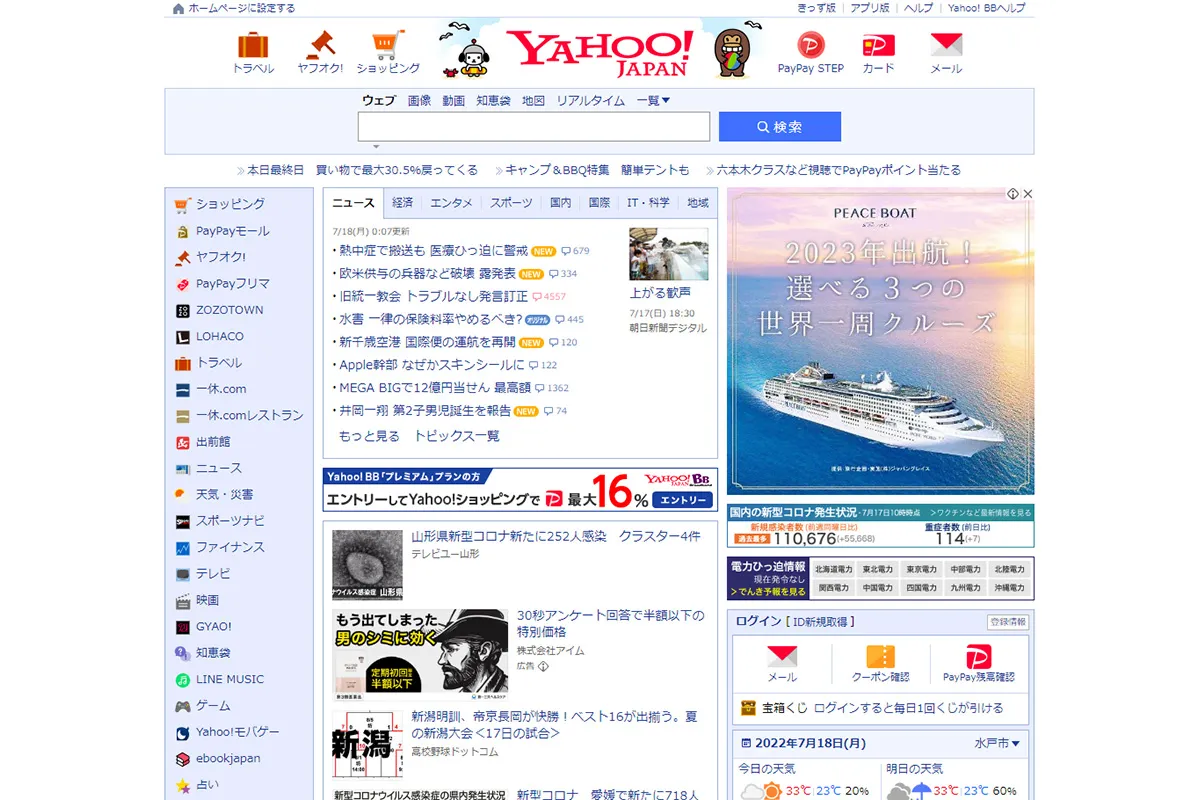
Task: Open the PayPay STEP icon
Action: (810, 45)
